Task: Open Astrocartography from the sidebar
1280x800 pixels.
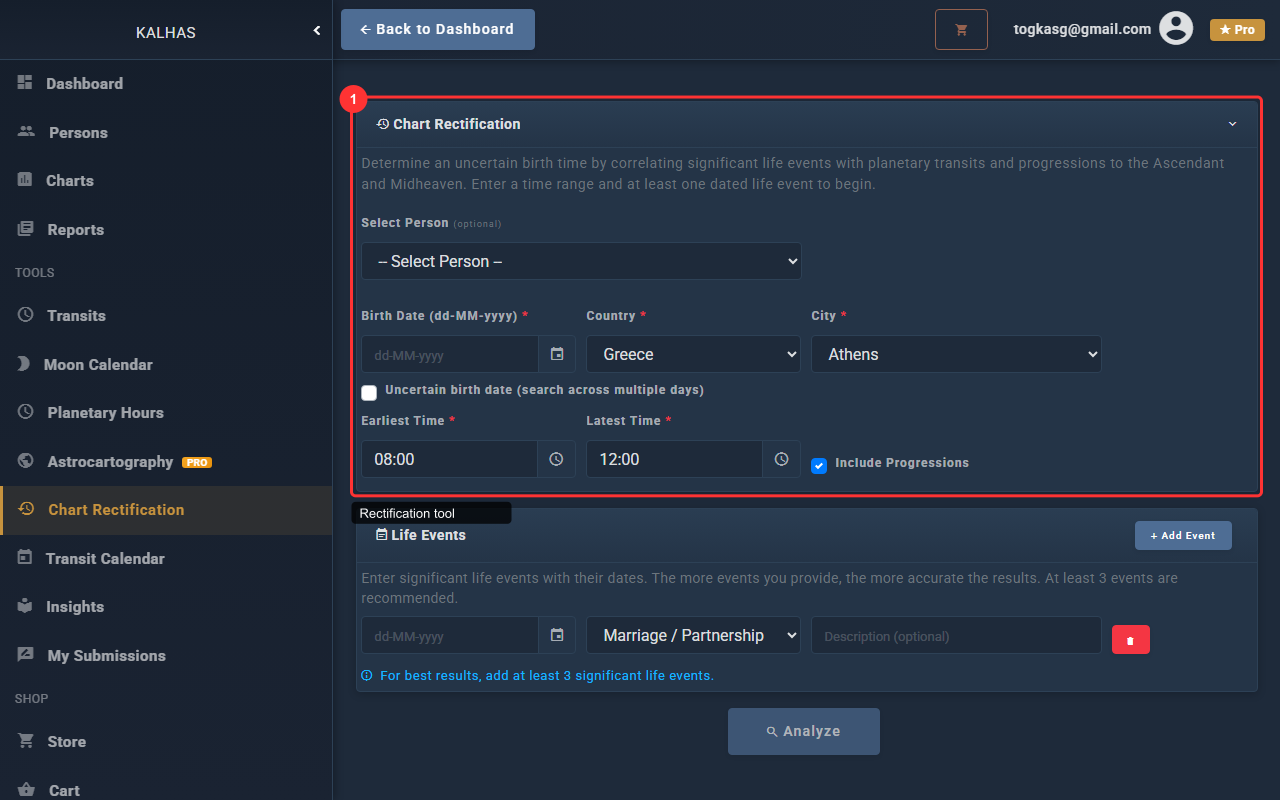Action: (110, 462)
